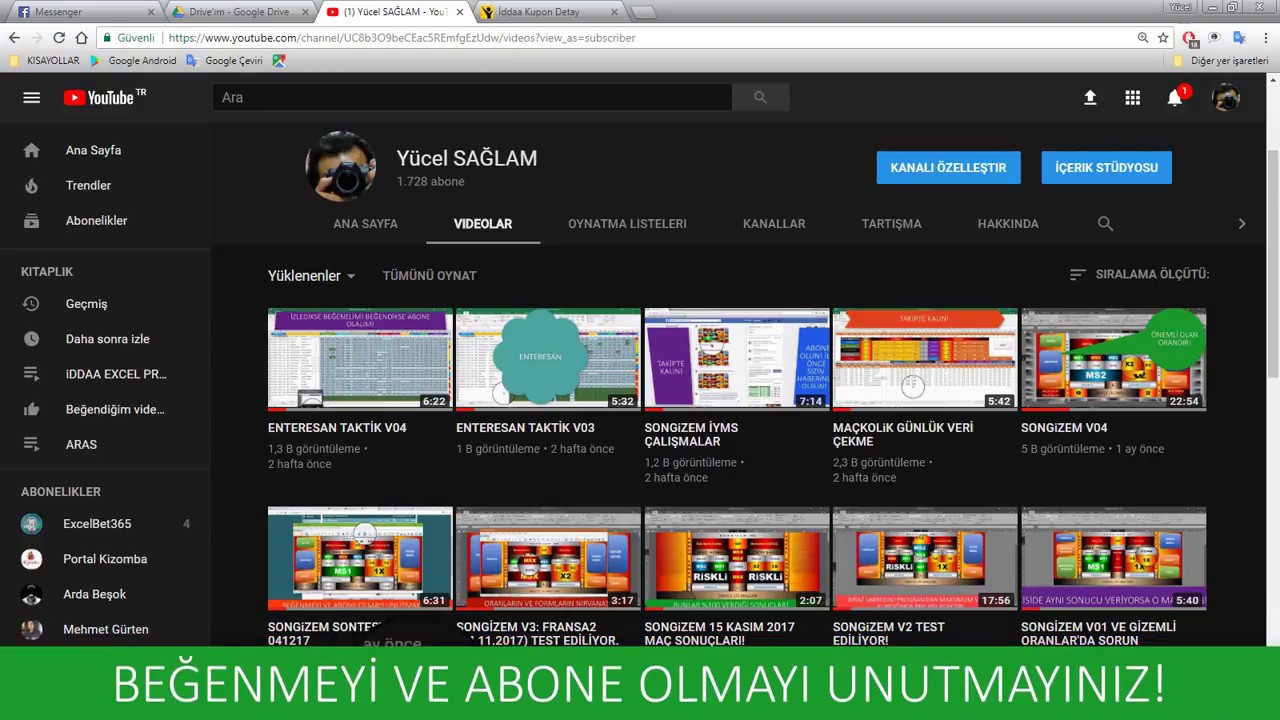Click the browser zoom magnifier icon in address bar
Screen dimensions: 1280x720
[1143, 38]
